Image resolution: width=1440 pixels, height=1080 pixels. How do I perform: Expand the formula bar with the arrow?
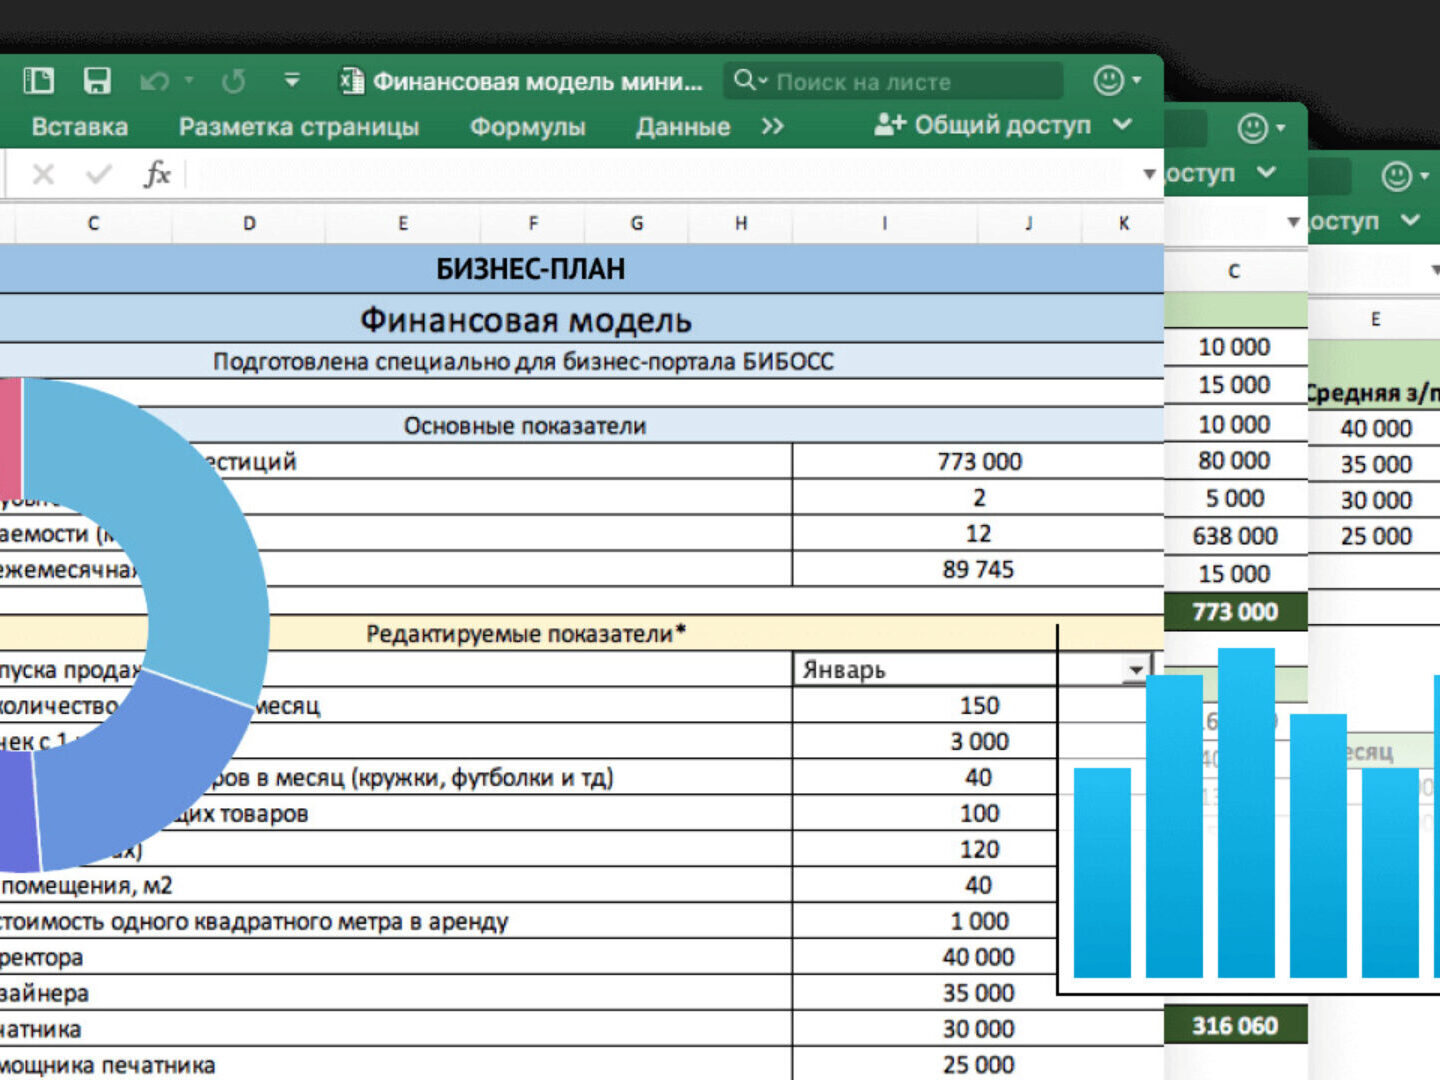1149,174
